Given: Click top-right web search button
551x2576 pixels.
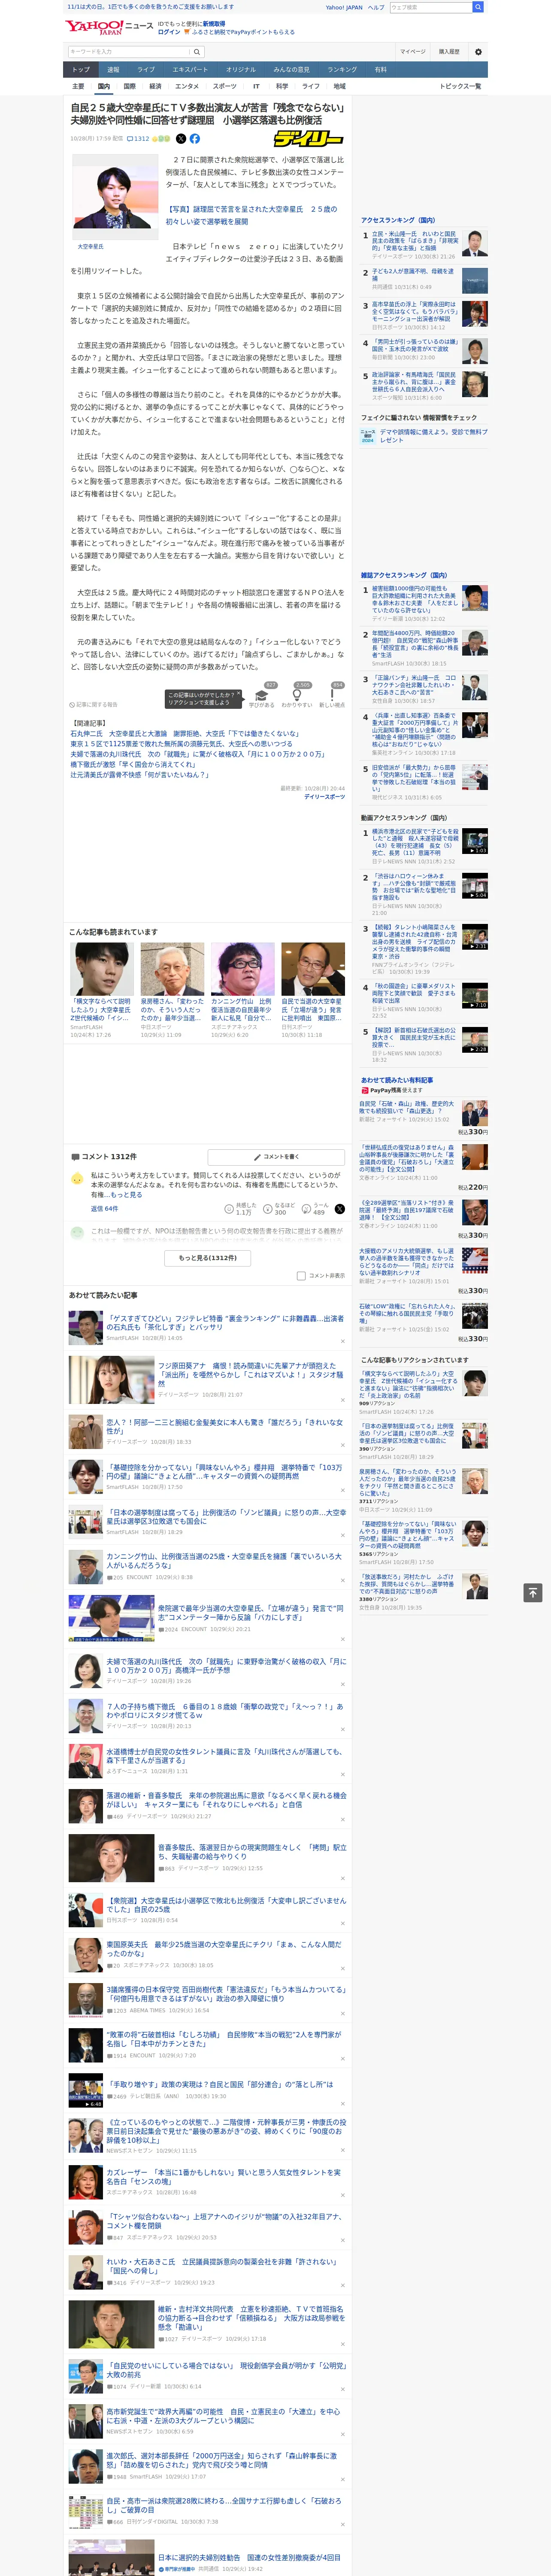Looking at the screenshot, I should tap(478, 7).
